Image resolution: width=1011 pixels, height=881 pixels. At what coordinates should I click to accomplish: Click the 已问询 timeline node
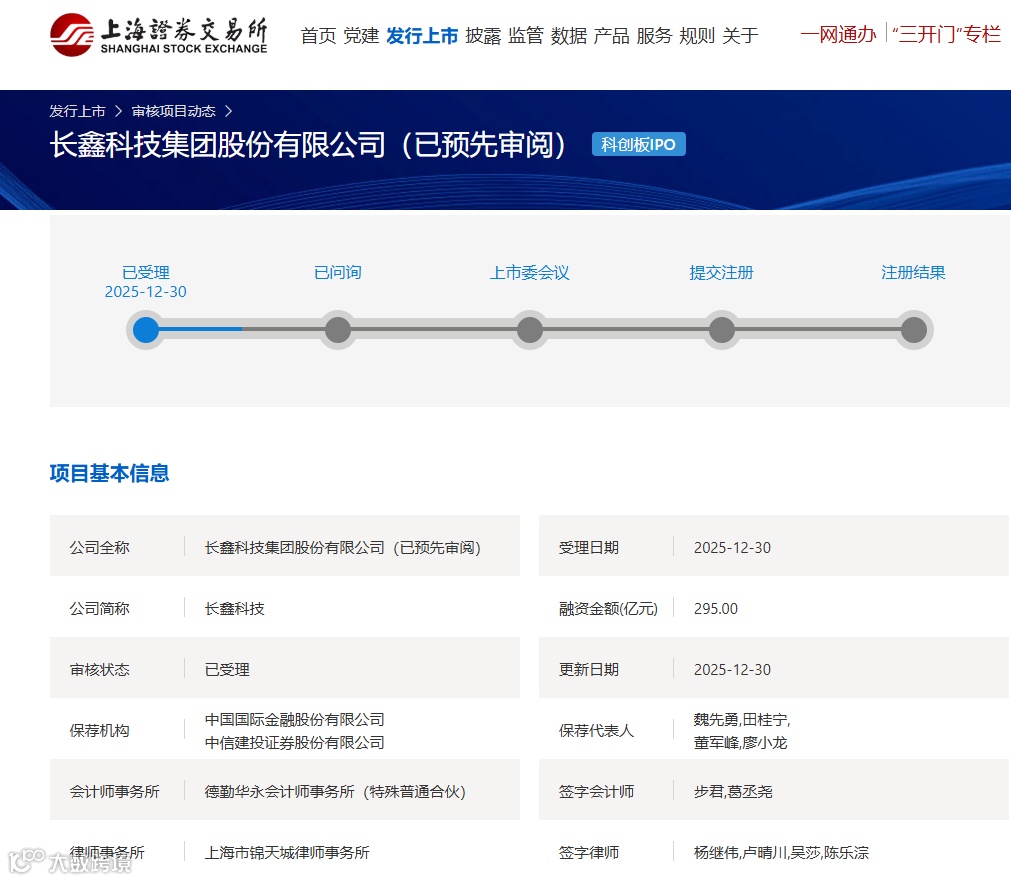(338, 330)
